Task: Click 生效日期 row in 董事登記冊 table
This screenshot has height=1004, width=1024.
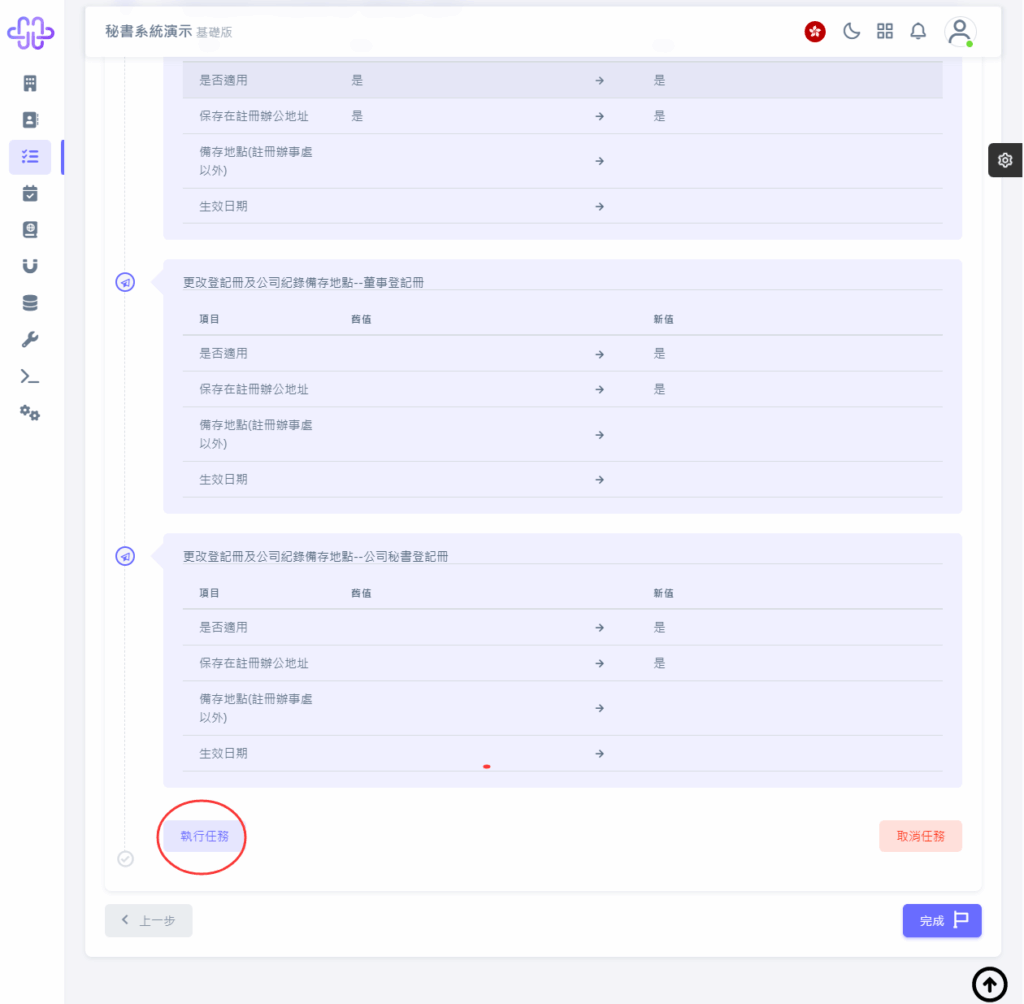Action: (x=562, y=479)
